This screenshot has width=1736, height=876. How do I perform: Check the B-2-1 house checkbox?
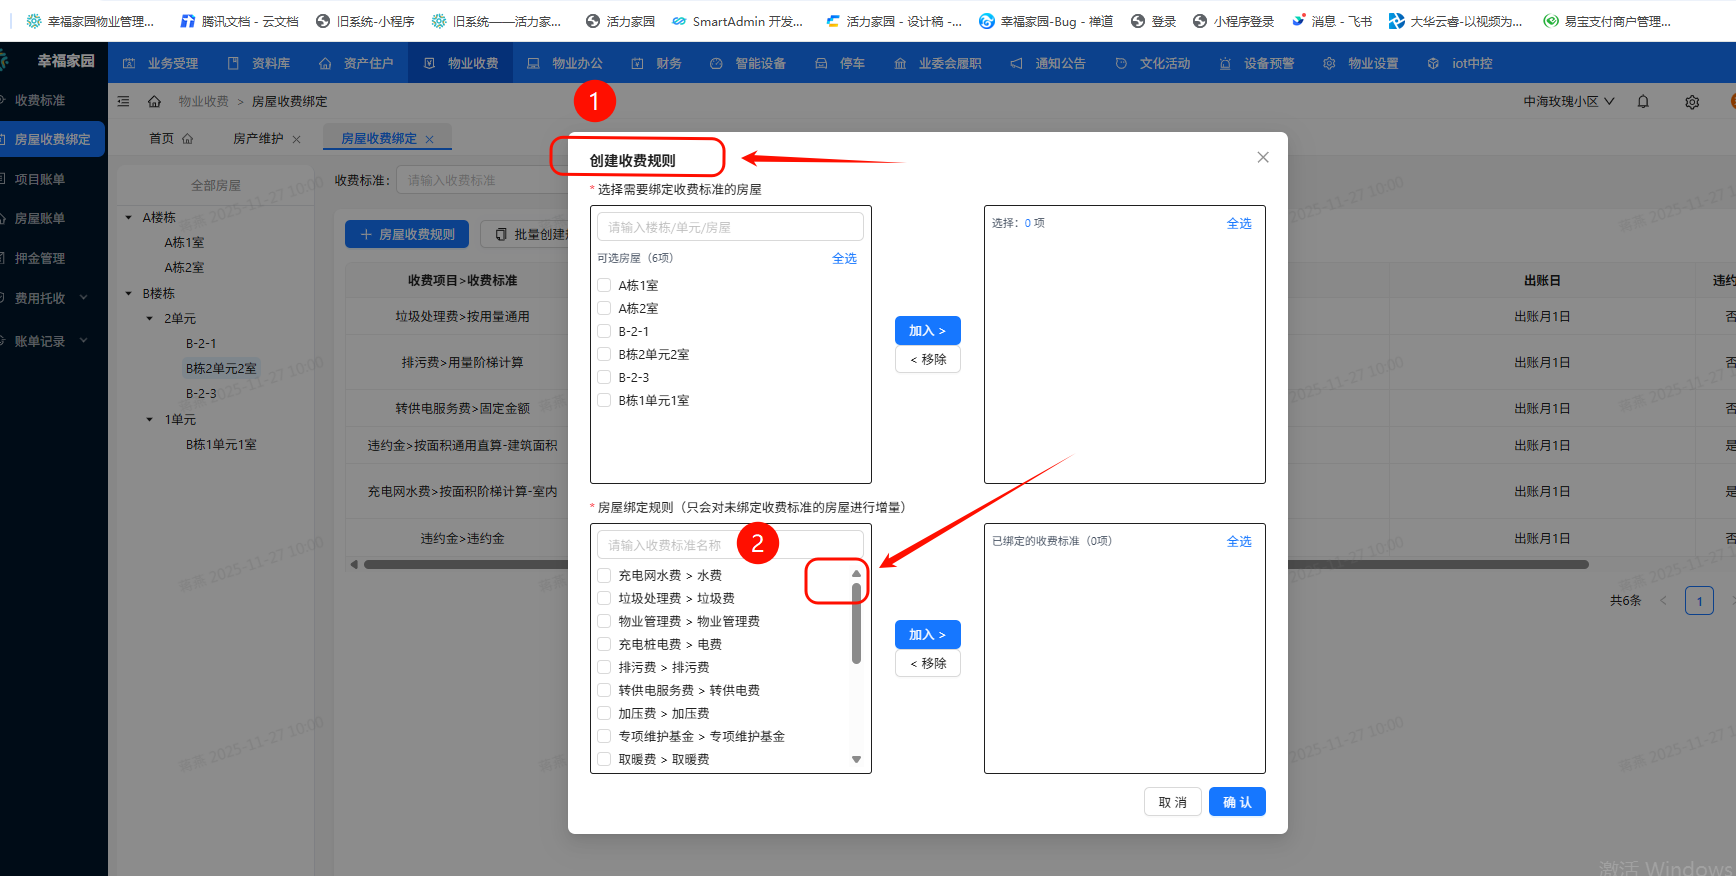604,331
